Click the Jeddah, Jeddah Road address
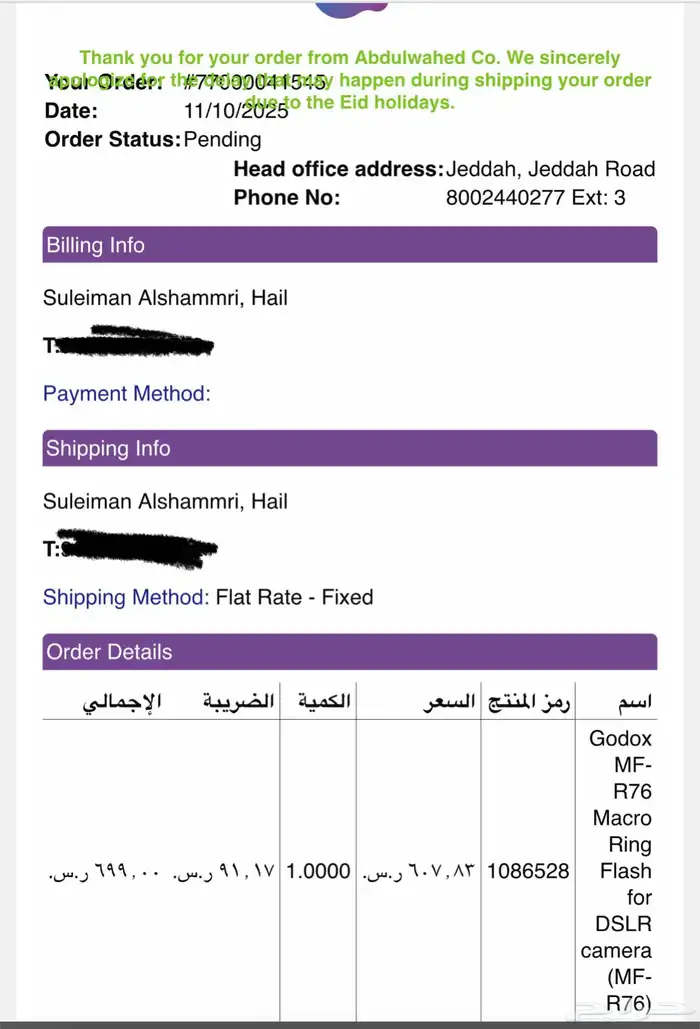This screenshot has height=1029, width=700. 551,169
